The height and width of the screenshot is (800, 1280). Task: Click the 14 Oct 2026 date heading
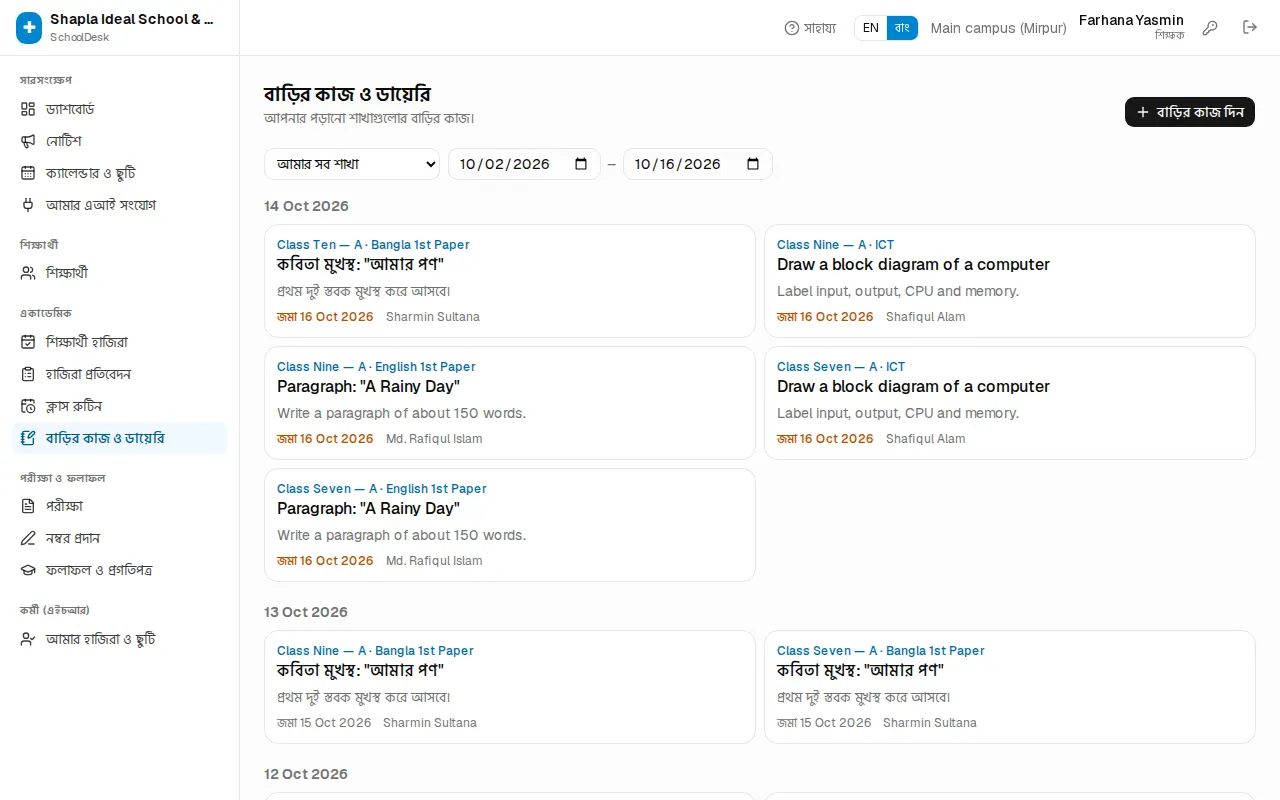tap(306, 206)
